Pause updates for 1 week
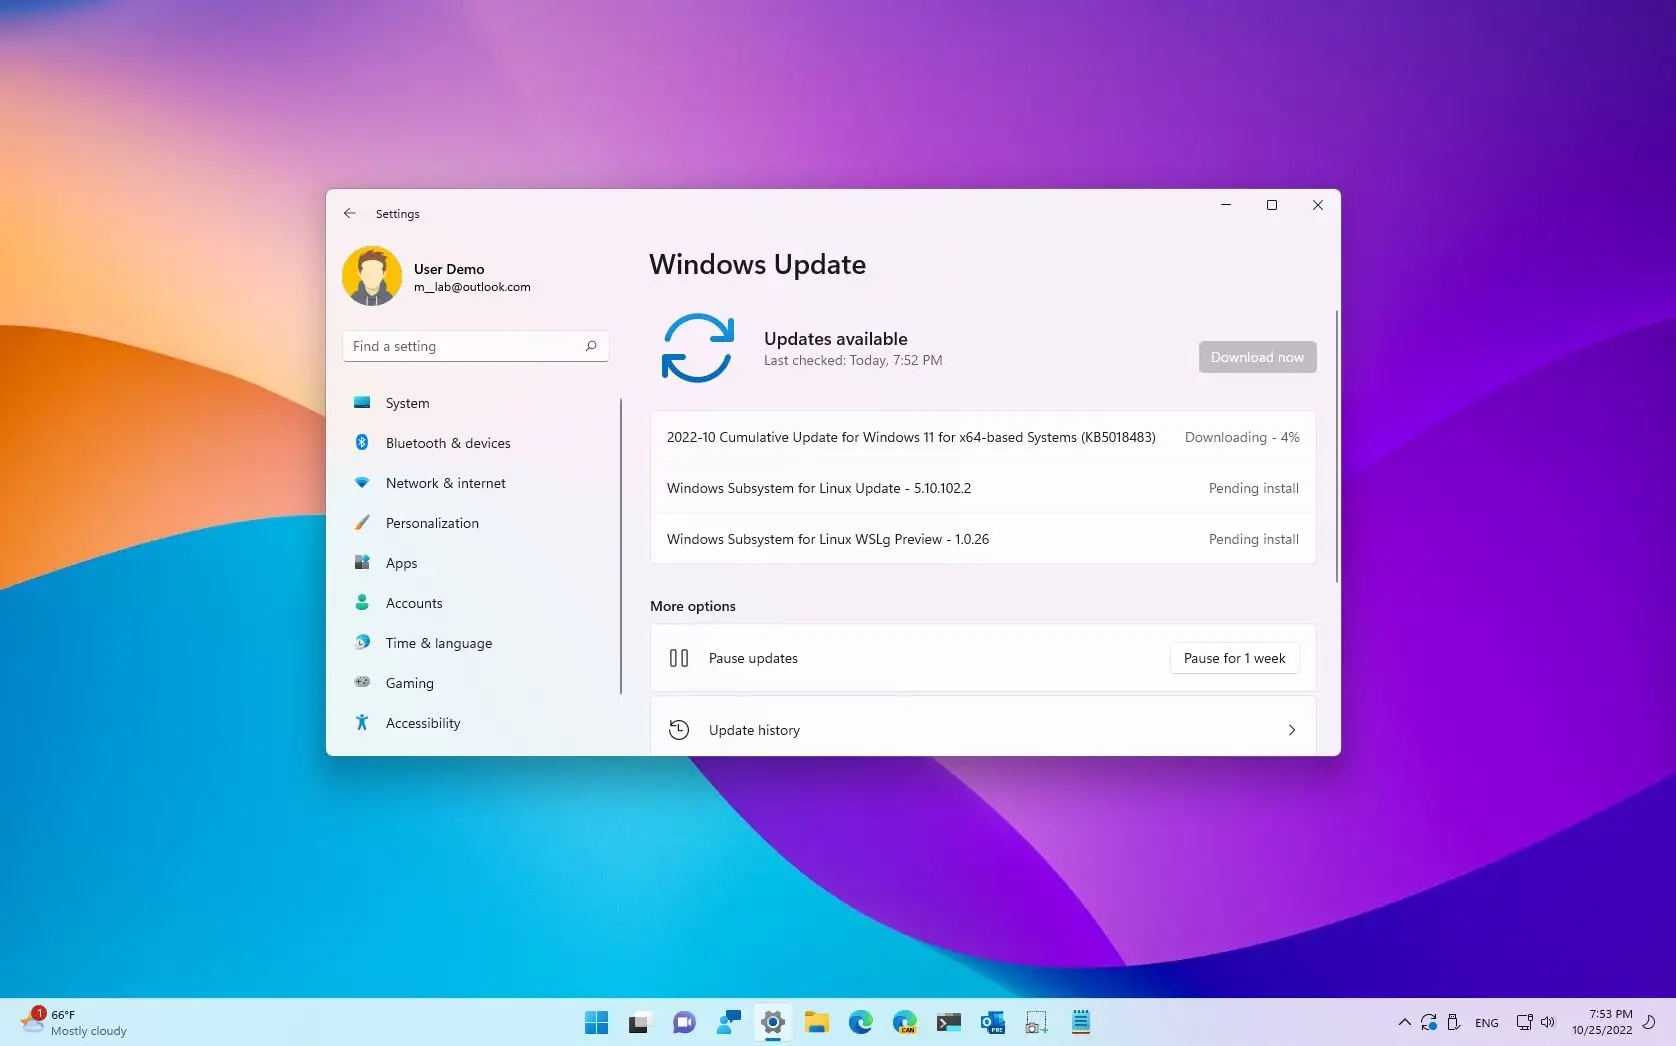 [1233, 658]
